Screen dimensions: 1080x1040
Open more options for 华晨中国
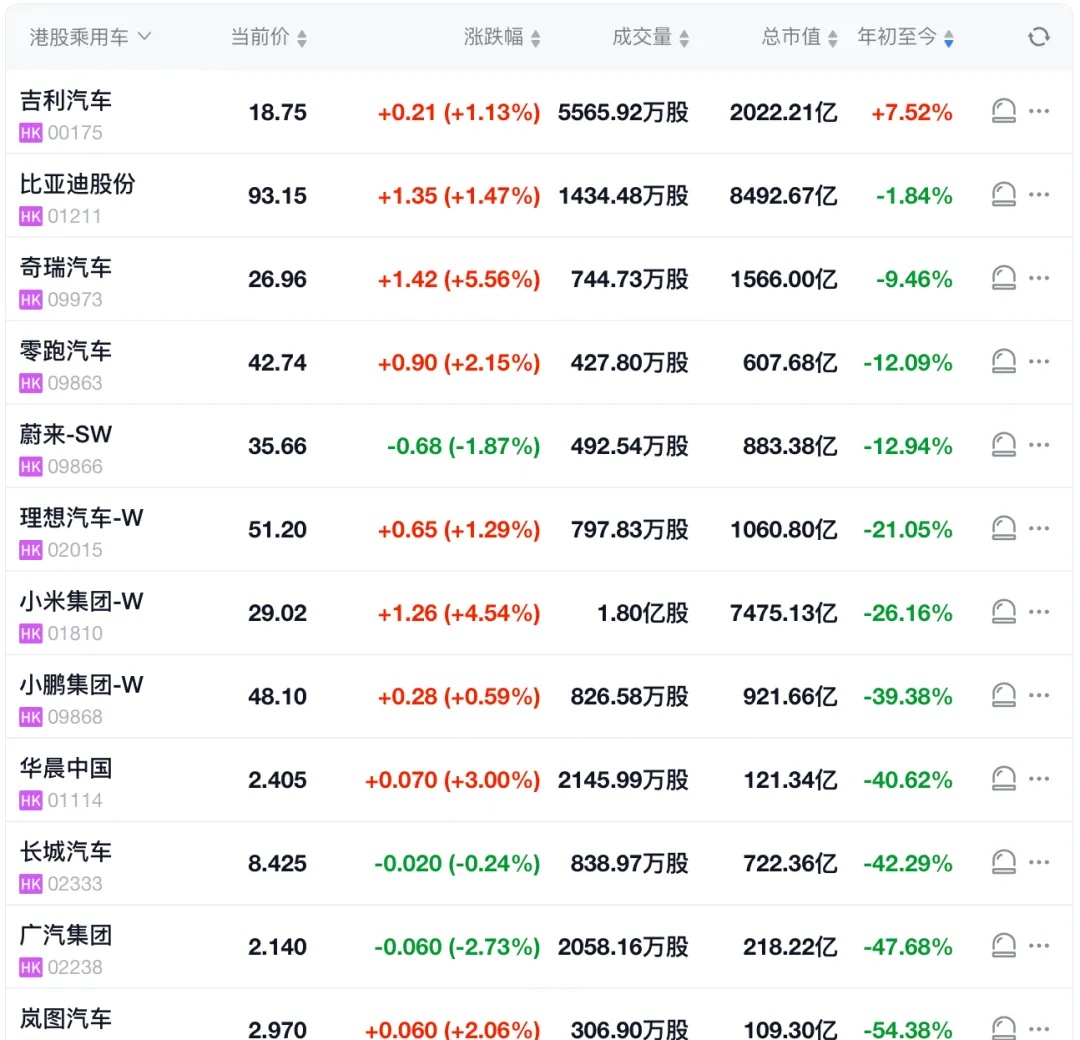pyautogui.click(x=1039, y=779)
